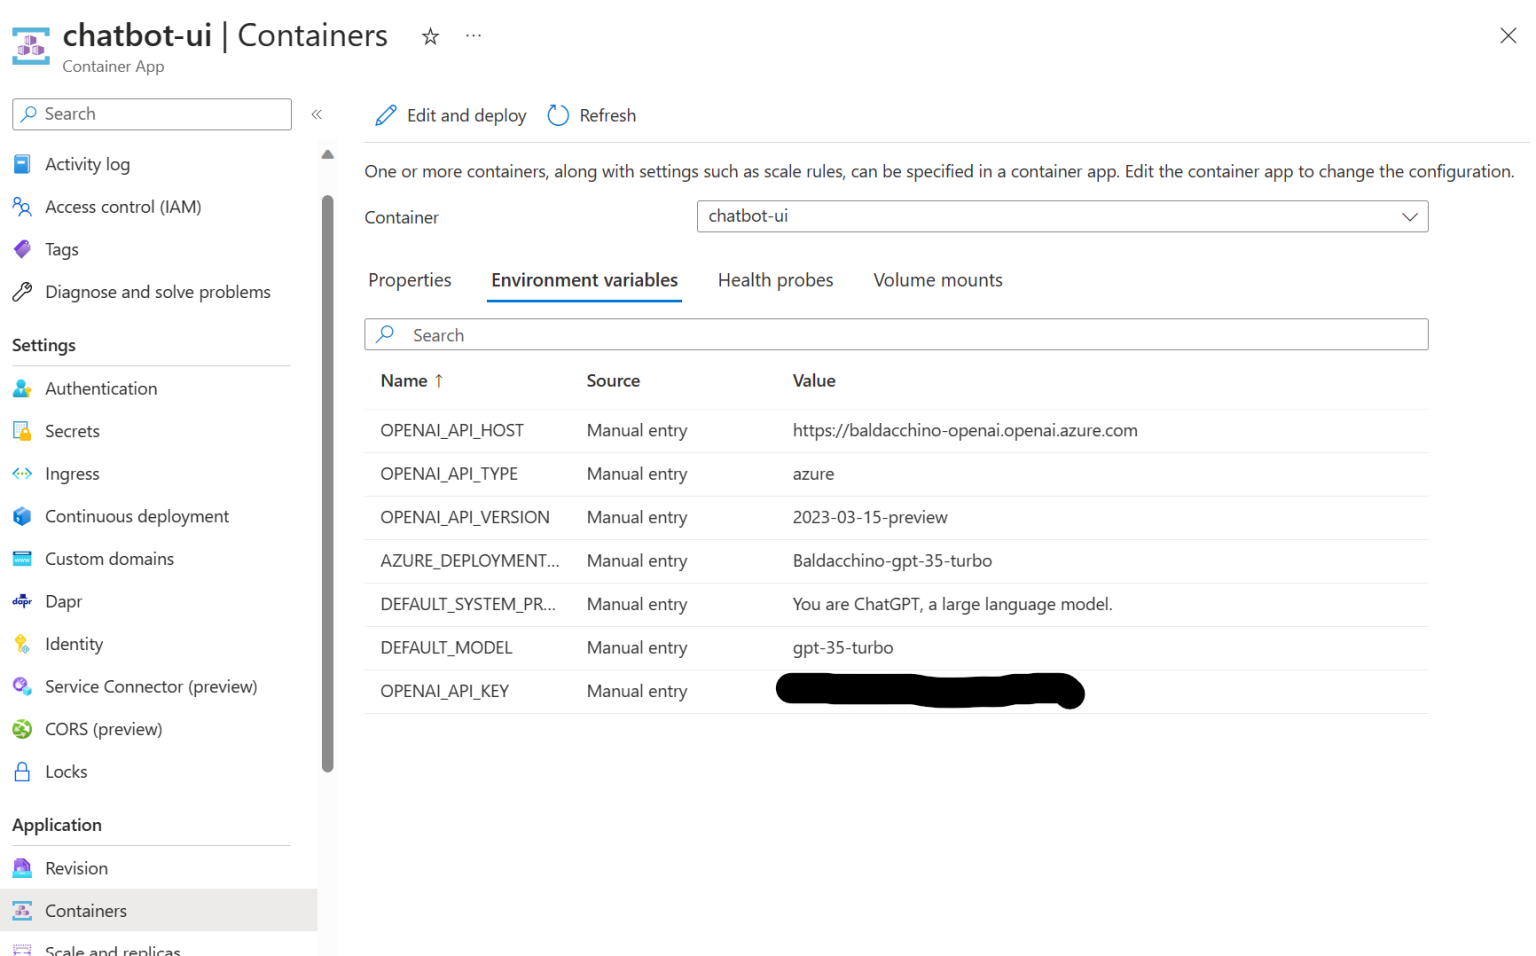1536x956 pixels.
Task: Switch to the Health probes tab
Action: tap(775, 280)
